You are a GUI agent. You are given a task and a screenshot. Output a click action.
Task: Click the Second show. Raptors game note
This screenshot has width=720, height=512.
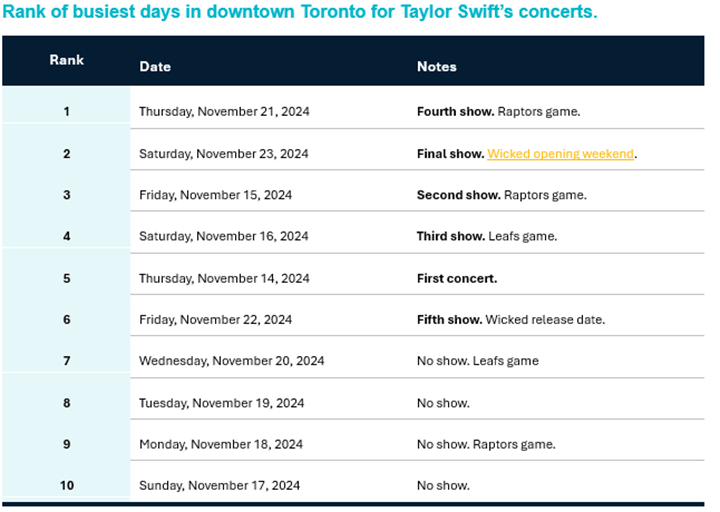click(501, 195)
